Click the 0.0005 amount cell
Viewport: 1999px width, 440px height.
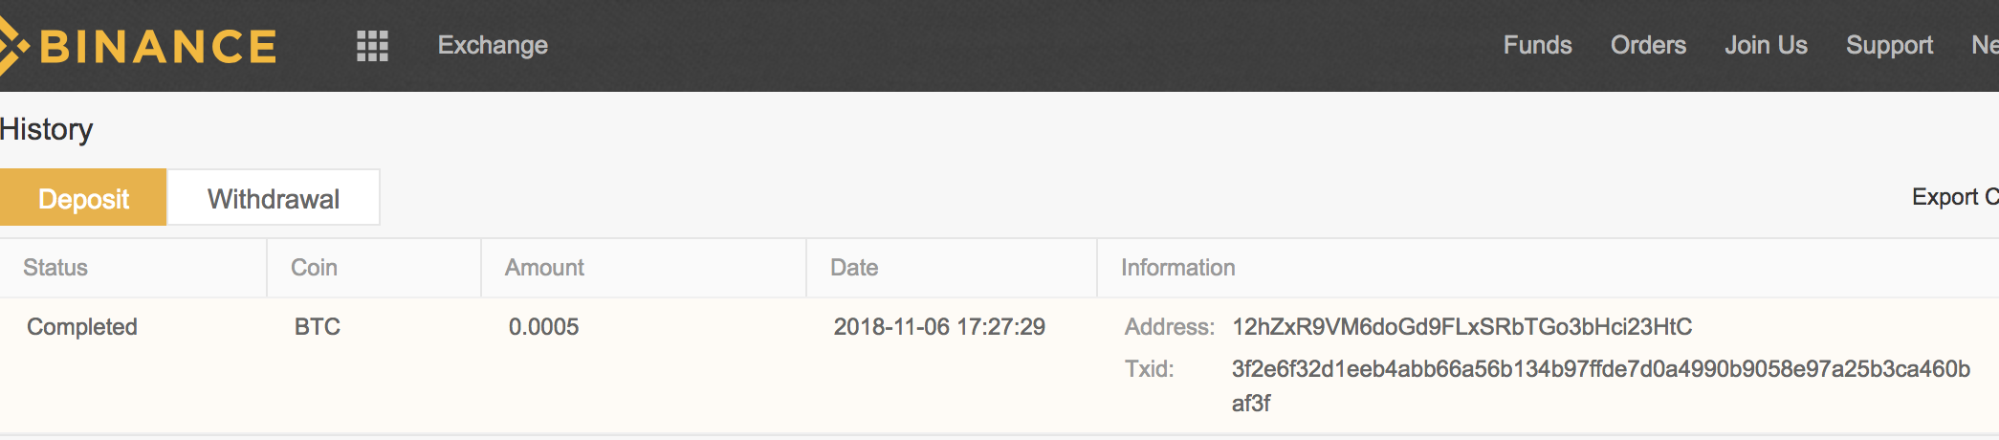(544, 327)
